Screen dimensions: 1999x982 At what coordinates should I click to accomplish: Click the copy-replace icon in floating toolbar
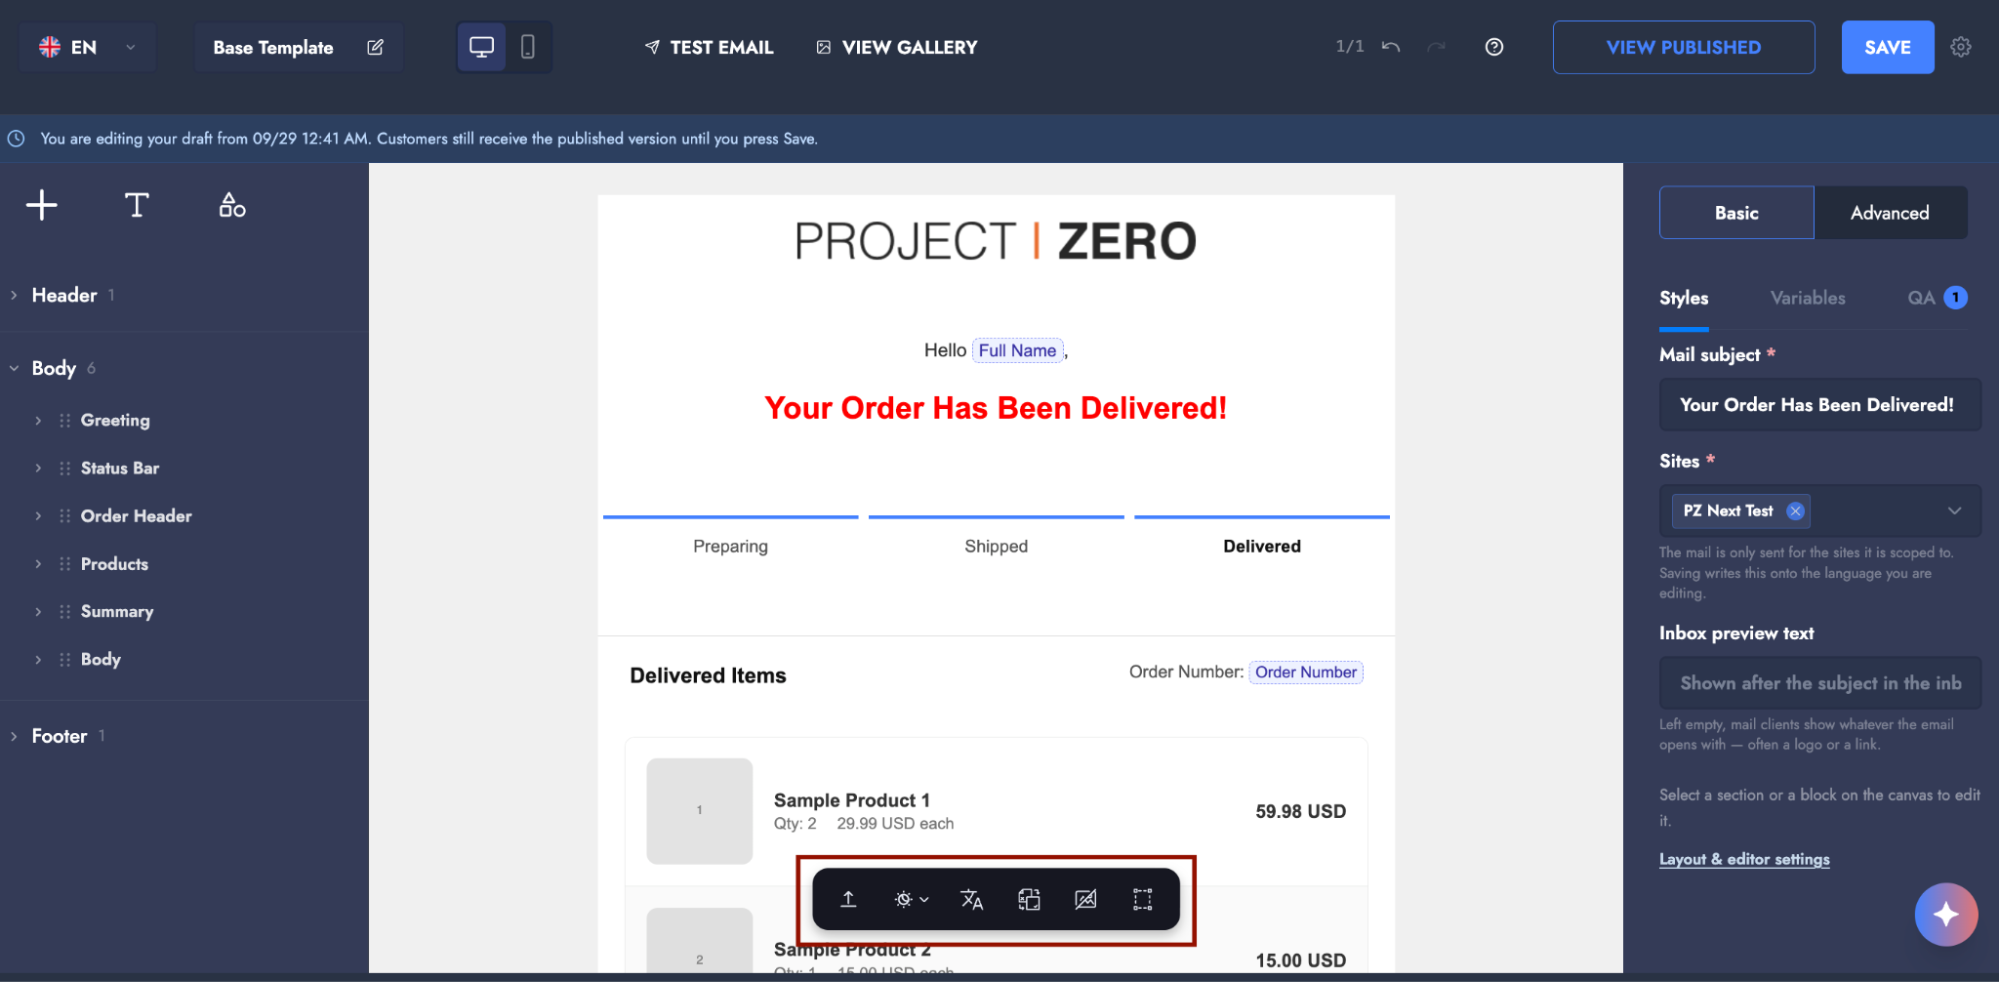[x=1029, y=899]
